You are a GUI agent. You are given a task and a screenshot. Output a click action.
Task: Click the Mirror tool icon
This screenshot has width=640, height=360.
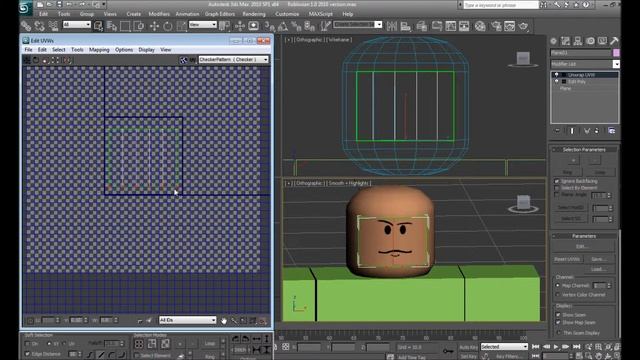392,26
